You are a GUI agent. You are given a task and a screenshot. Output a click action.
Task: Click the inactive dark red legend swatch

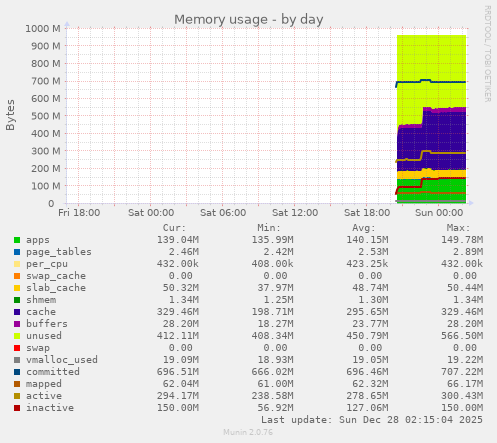(x=17, y=408)
